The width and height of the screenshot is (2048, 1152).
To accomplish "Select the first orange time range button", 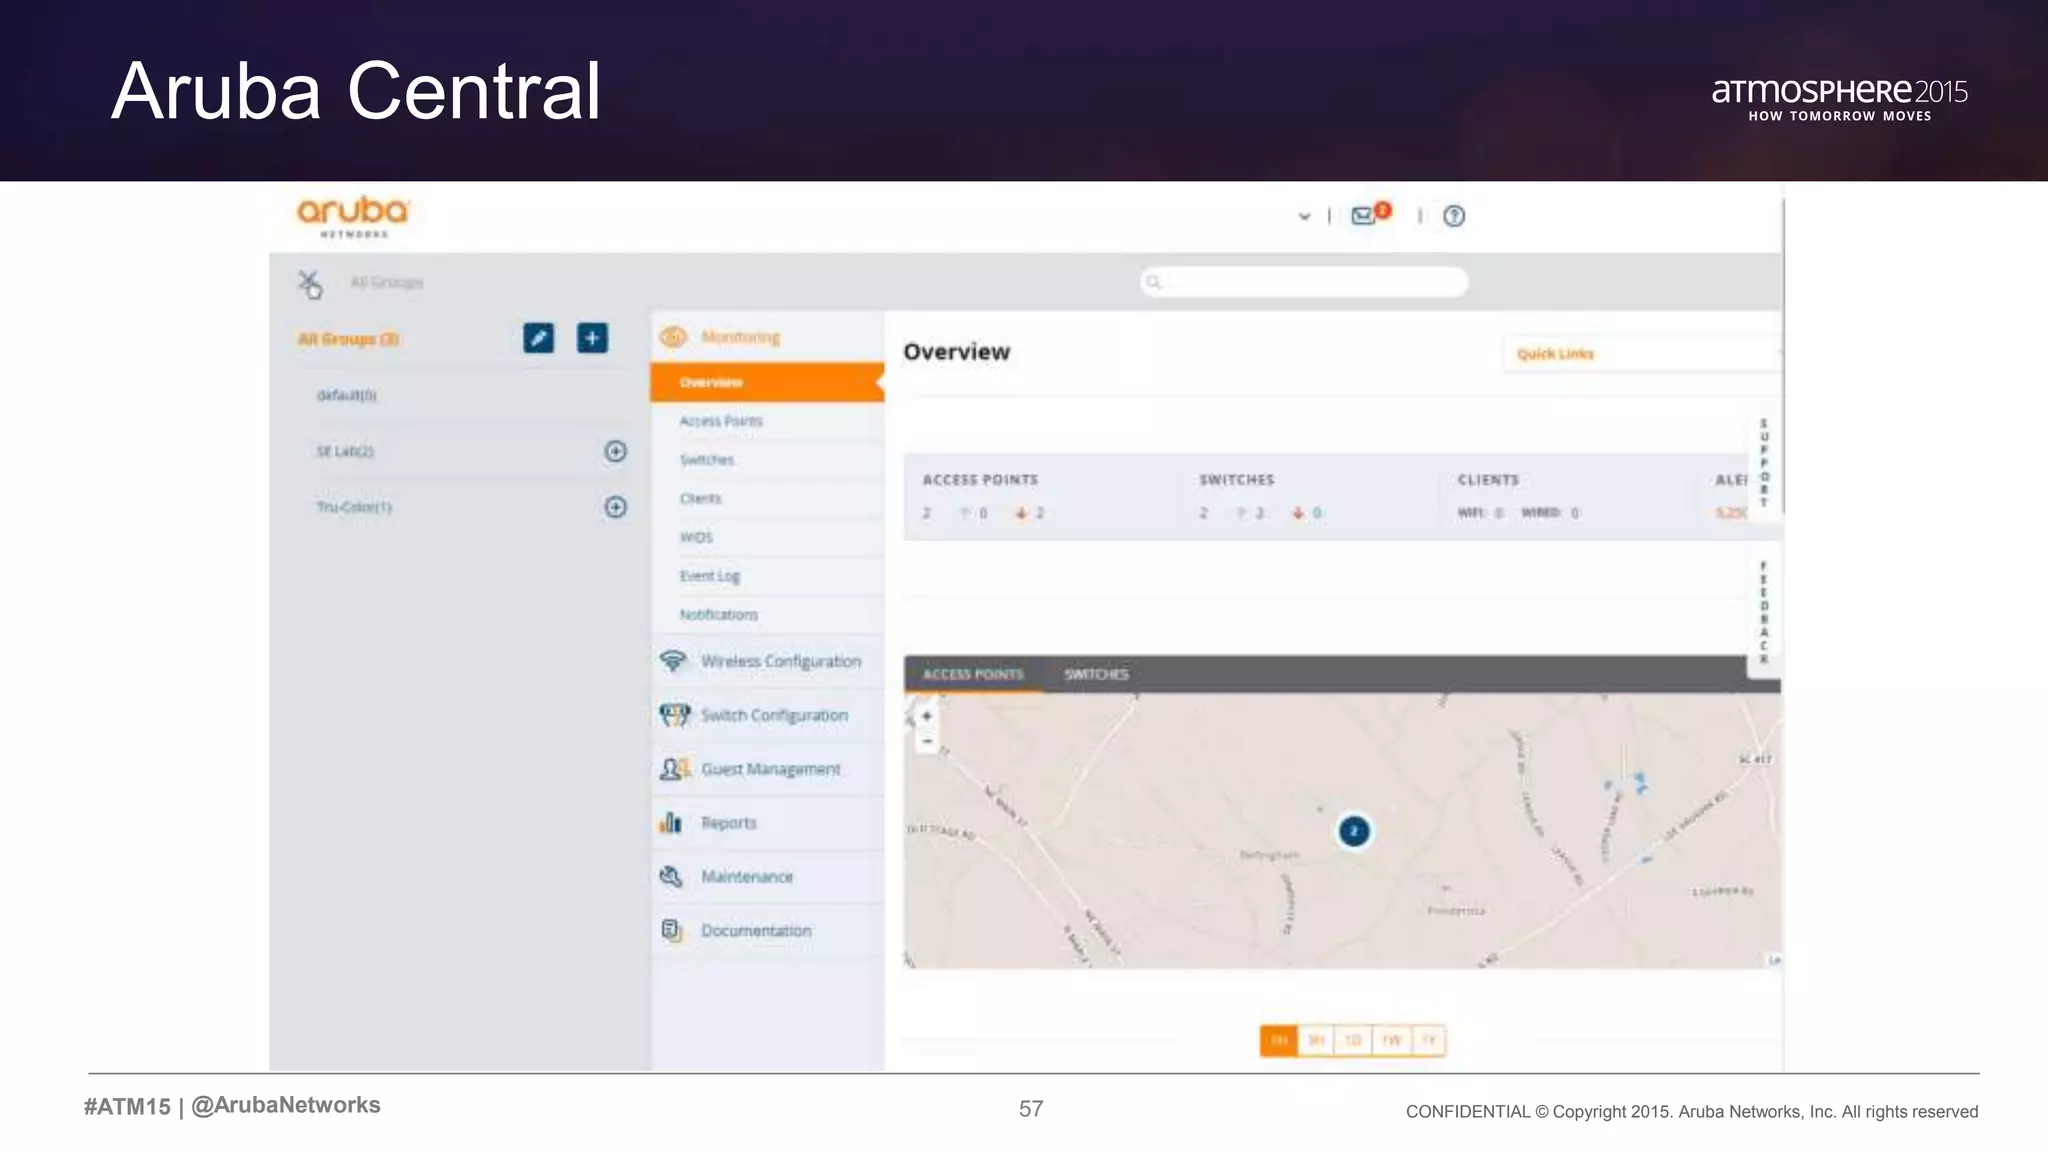I will 1279,1040.
